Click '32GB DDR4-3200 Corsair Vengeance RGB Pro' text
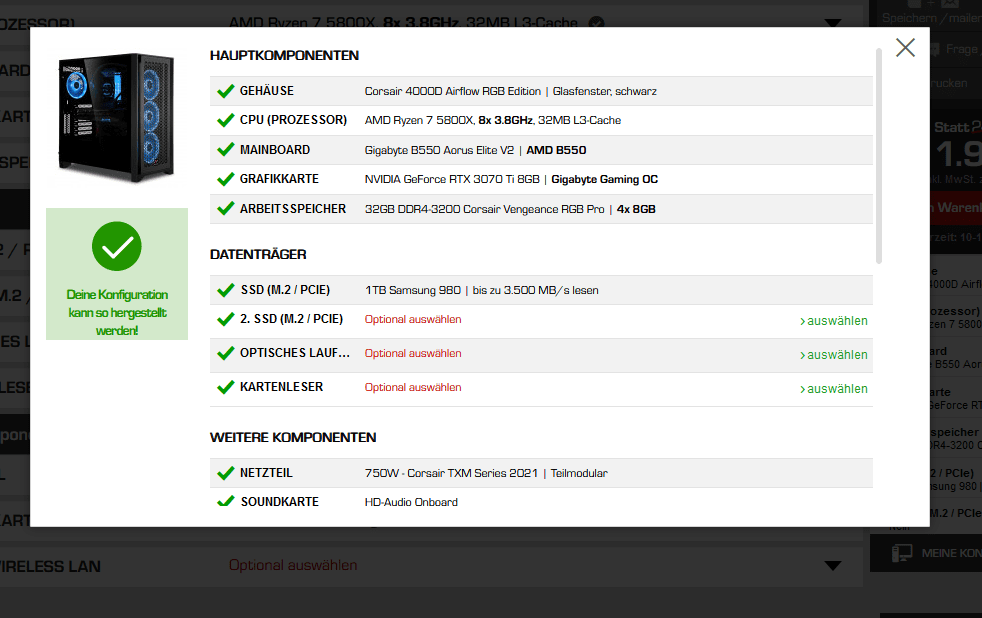 coord(485,209)
